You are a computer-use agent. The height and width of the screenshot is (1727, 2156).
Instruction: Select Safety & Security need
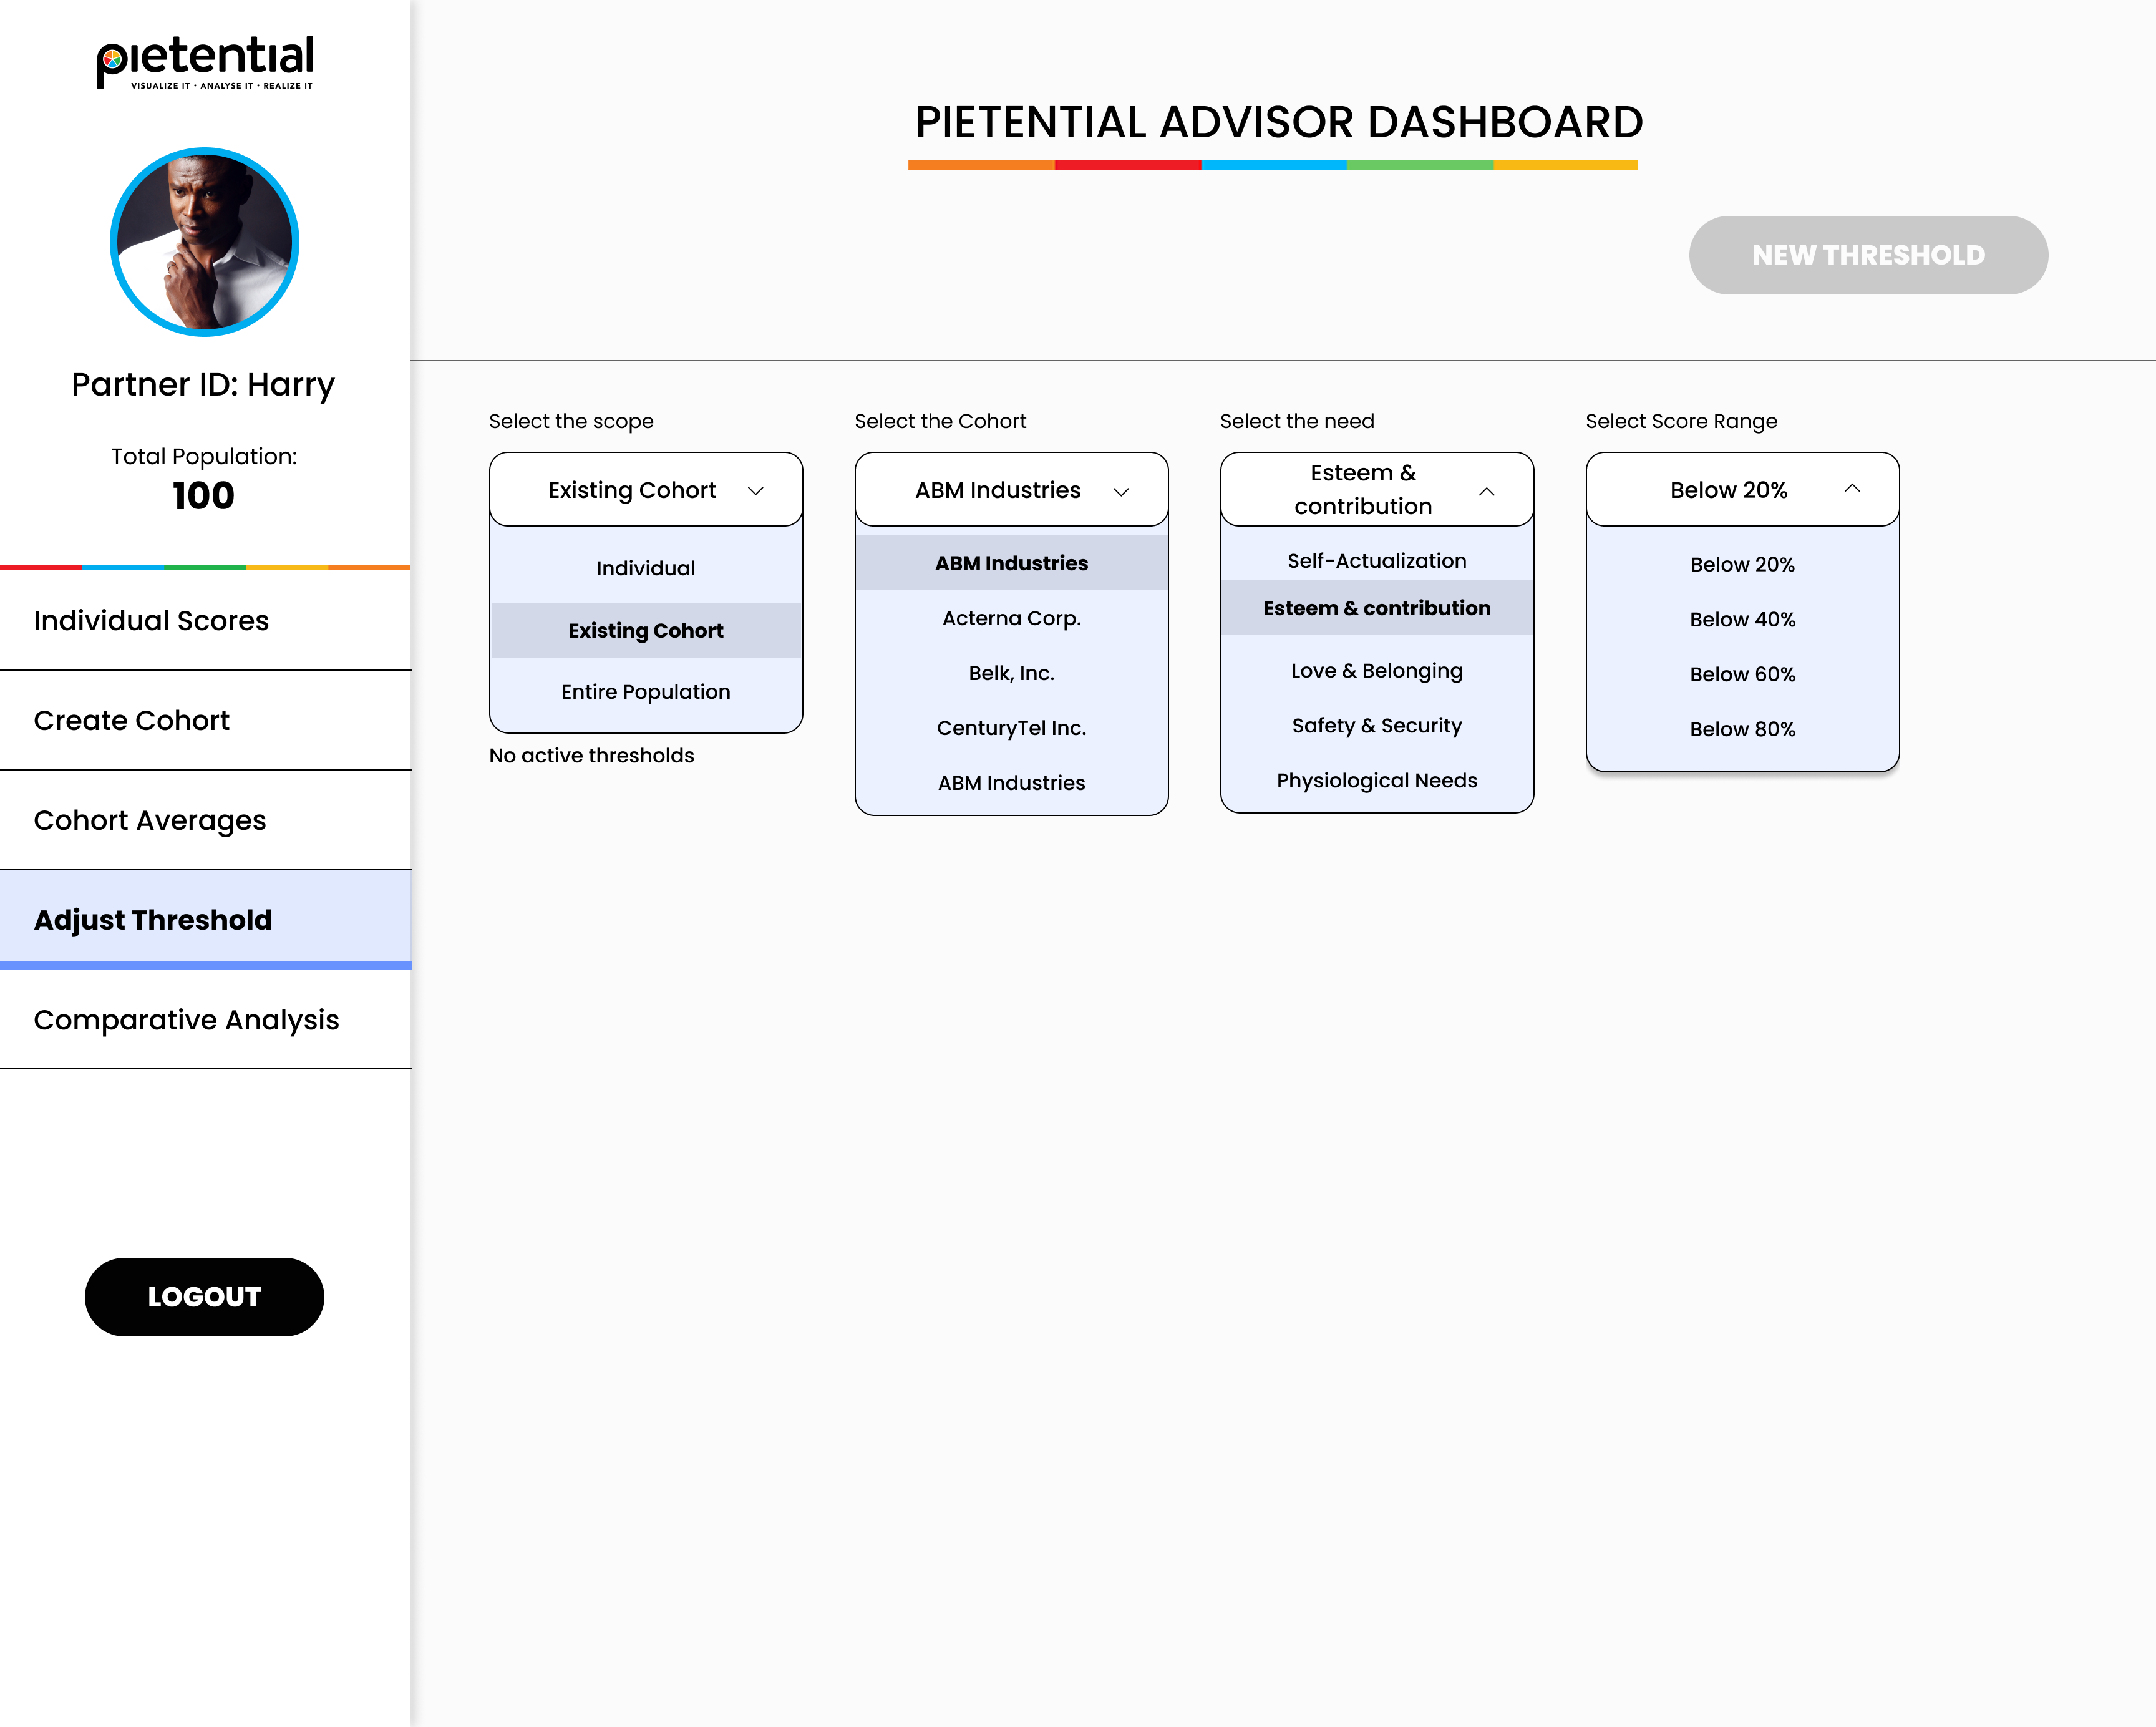1377,726
